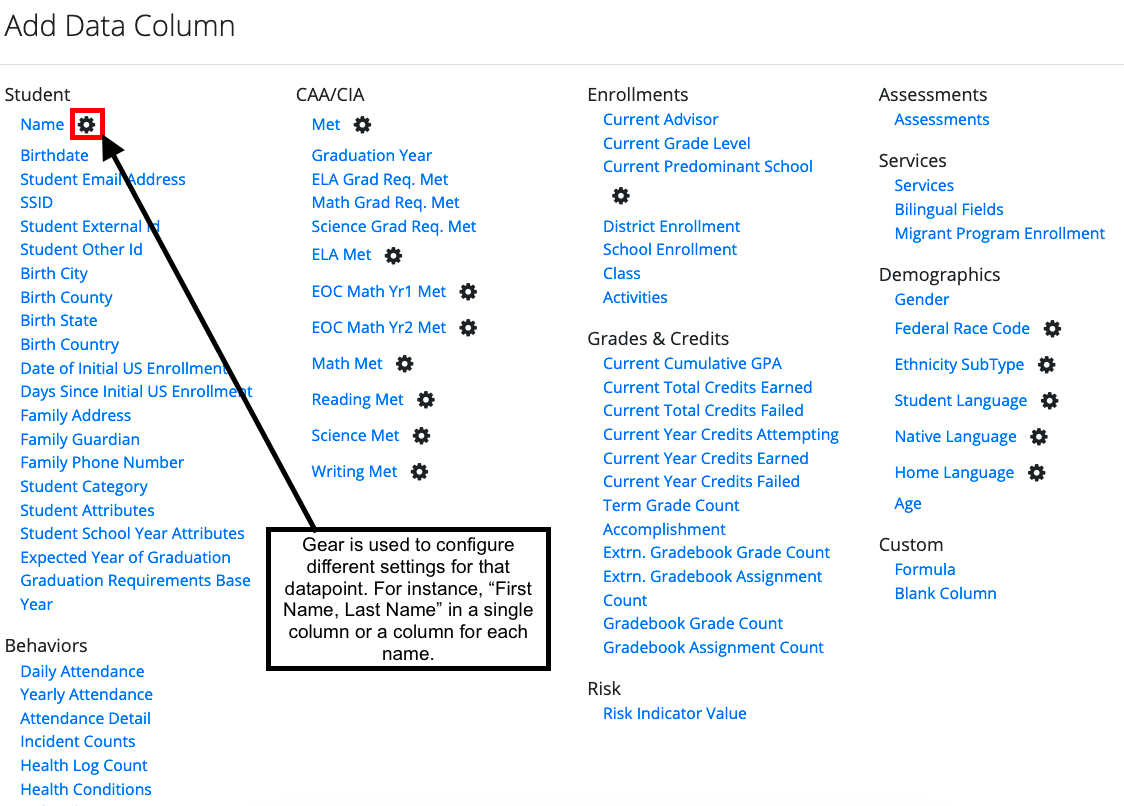Configure the Reading Met gear icon

pyautogui.click(x=426, y=399)
